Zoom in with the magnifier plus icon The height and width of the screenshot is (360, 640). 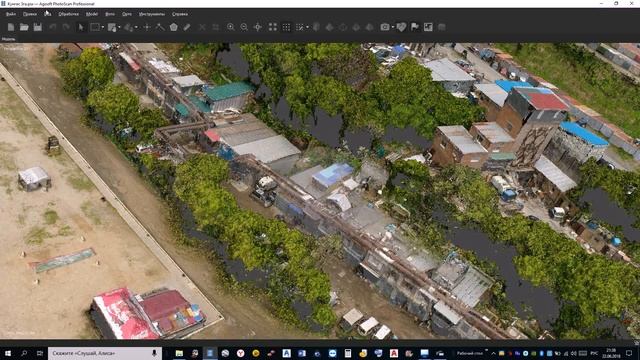(231, 27)
